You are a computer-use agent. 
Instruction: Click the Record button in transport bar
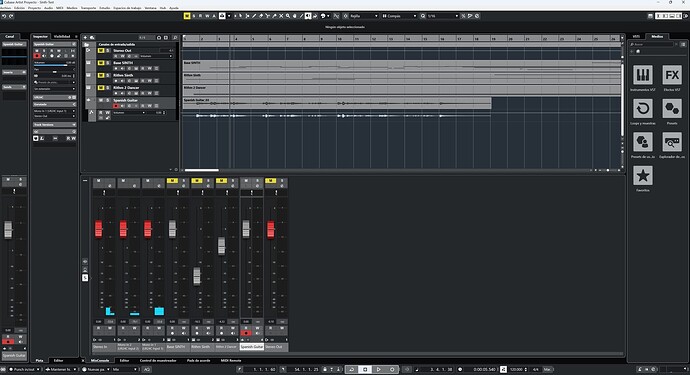click(392, 369)
